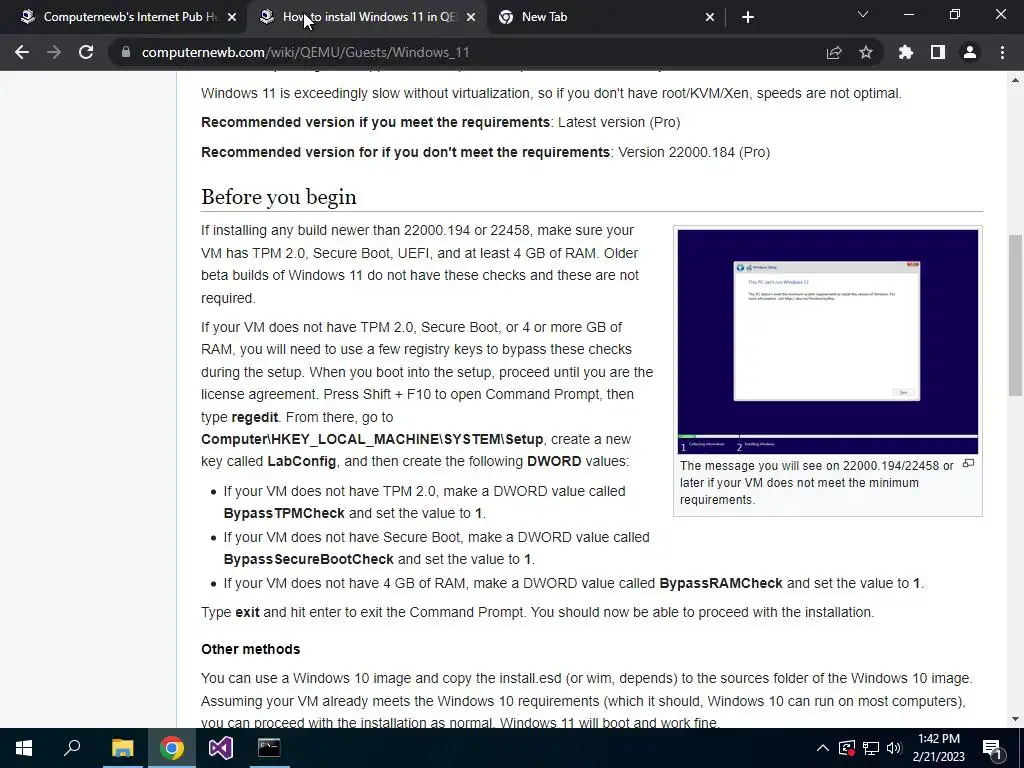This screenshot has width=1024, height=768.
Task: Enlarge image via caption magnify icon
Action: [968, 464]
